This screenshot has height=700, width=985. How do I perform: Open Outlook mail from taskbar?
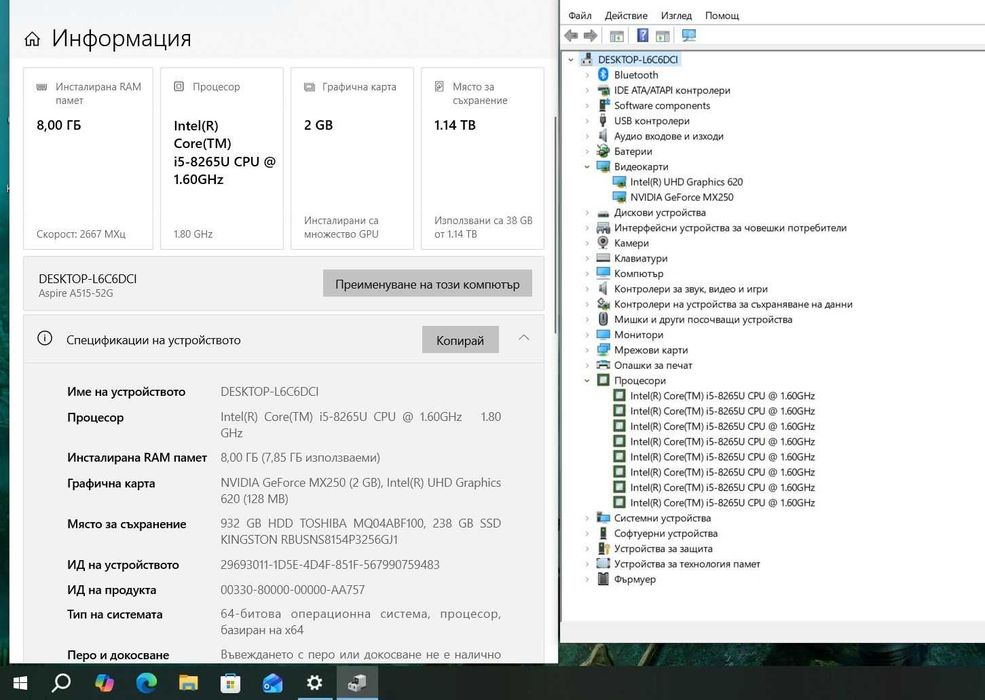[x=272, y=682]
